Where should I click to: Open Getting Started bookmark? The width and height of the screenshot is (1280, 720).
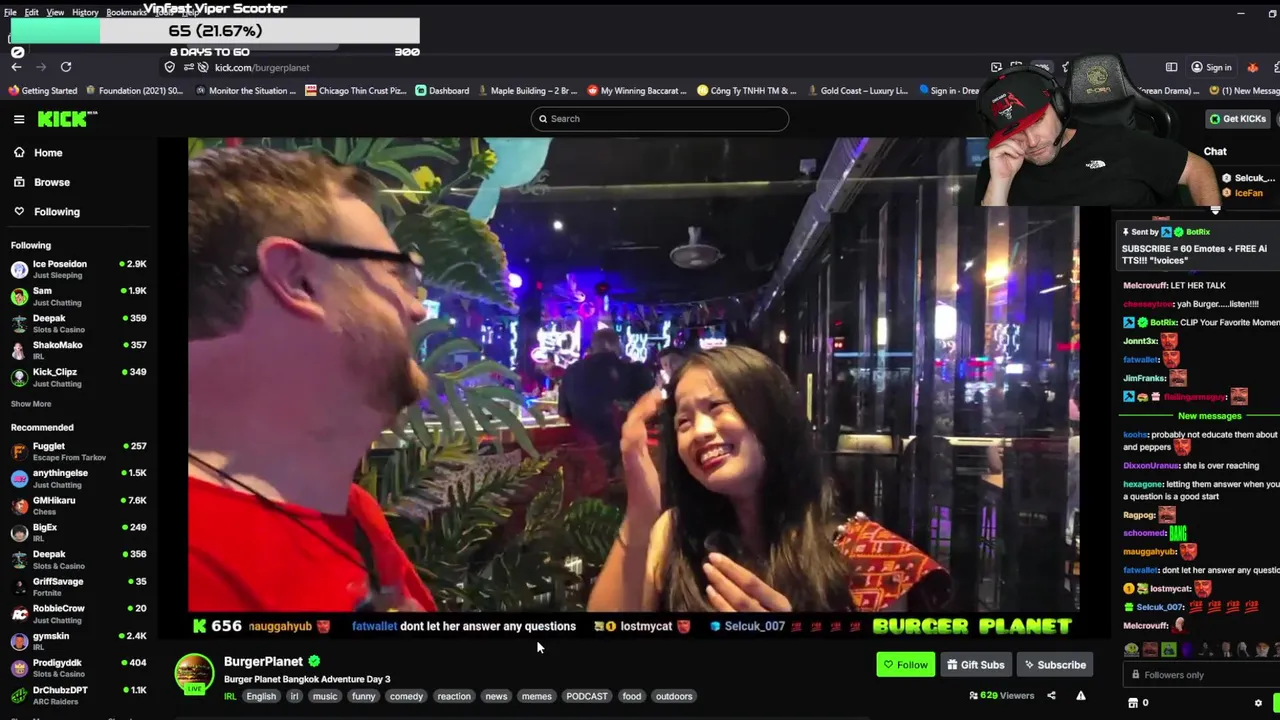pos(42,91)
